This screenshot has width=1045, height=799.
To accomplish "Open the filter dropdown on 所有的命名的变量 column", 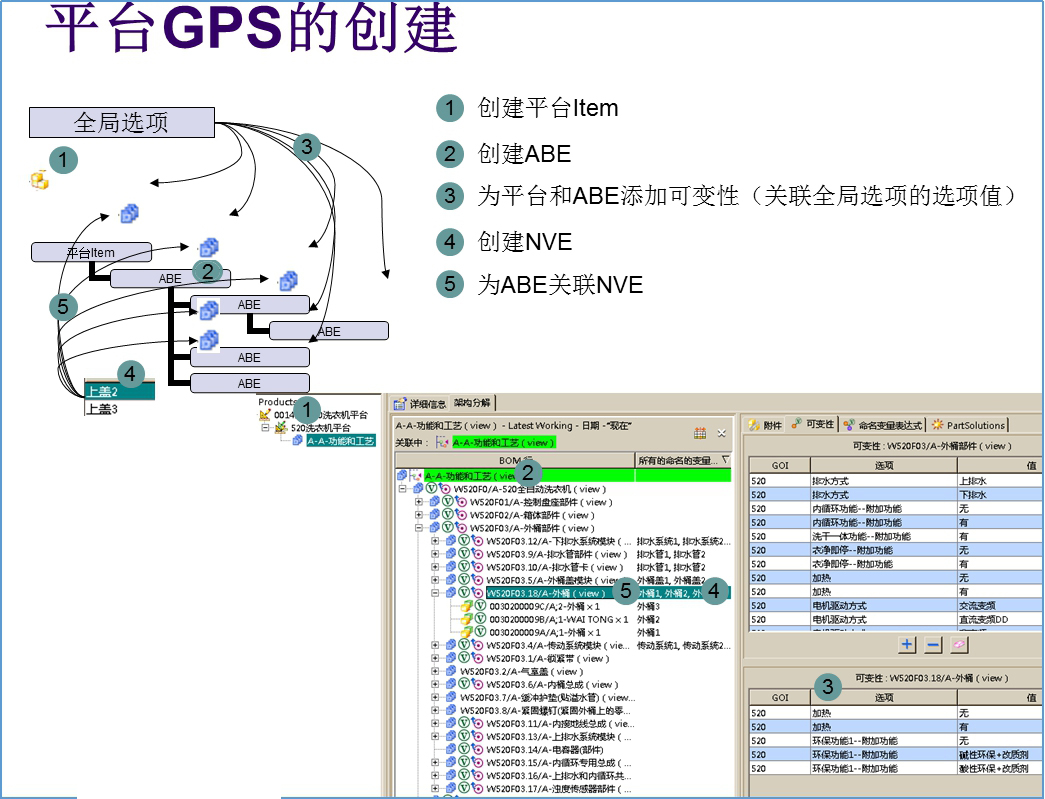I will pos(725,460).
